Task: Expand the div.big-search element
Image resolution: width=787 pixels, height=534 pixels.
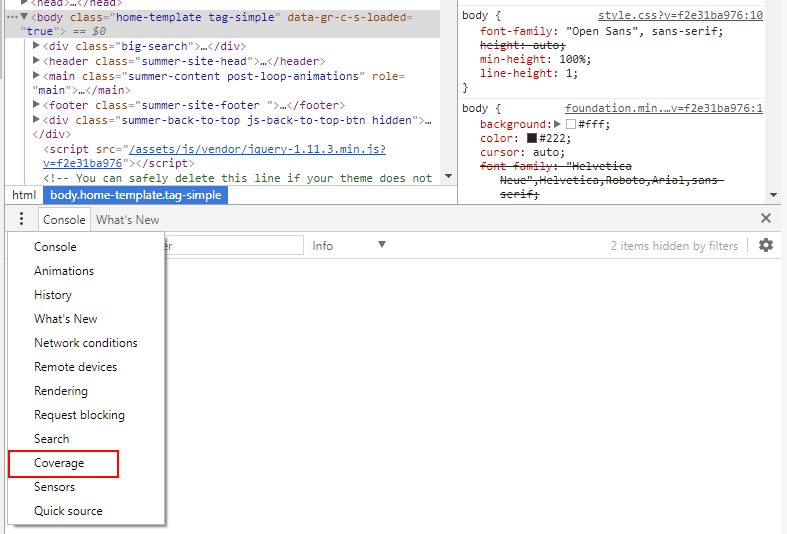Action: pos(36,46)
